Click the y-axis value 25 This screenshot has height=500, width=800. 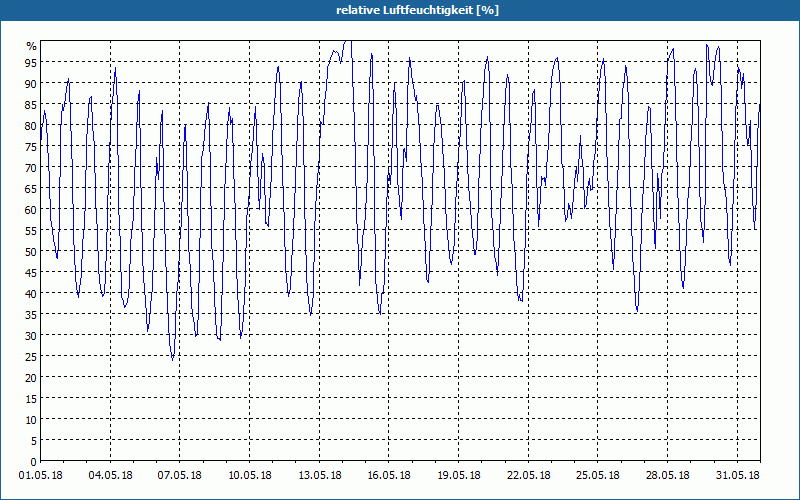click(x=31, y=356)
